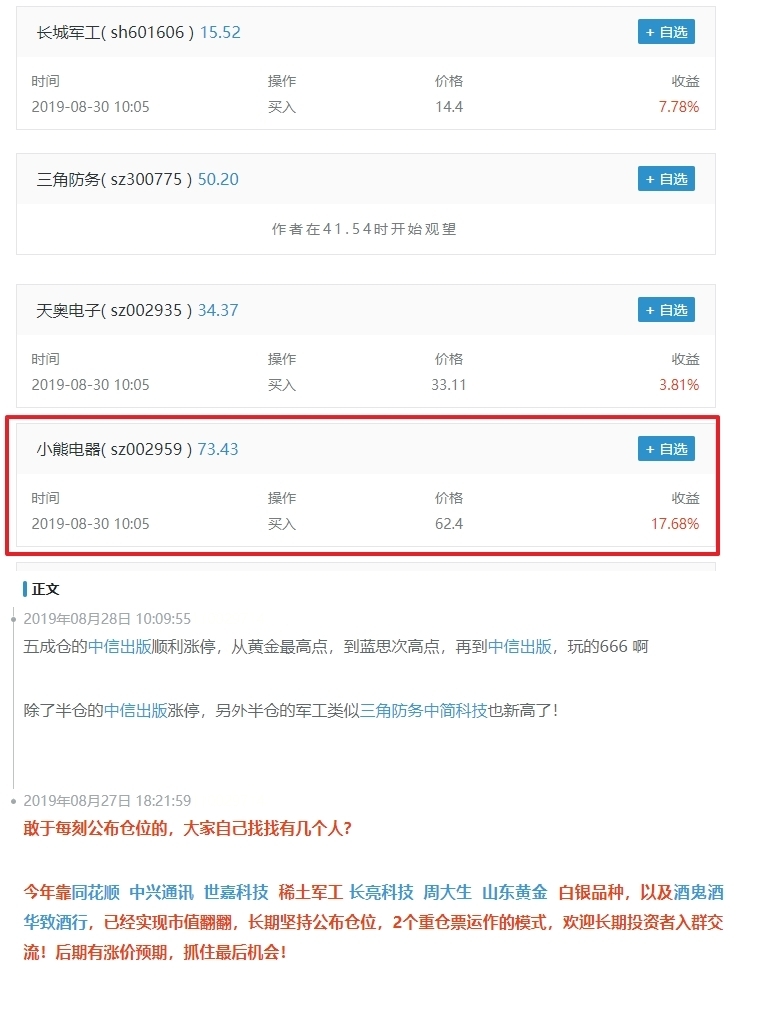Click date 2019-08-30 10:05 in 长城军工 card
The height and width of the screenshot is (1025, 775).
pos(90,107)
